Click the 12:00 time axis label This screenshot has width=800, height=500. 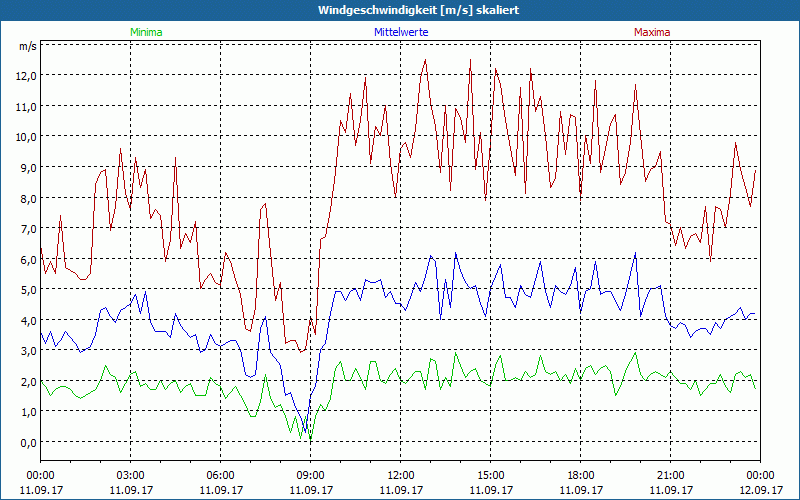click(400, 475)
